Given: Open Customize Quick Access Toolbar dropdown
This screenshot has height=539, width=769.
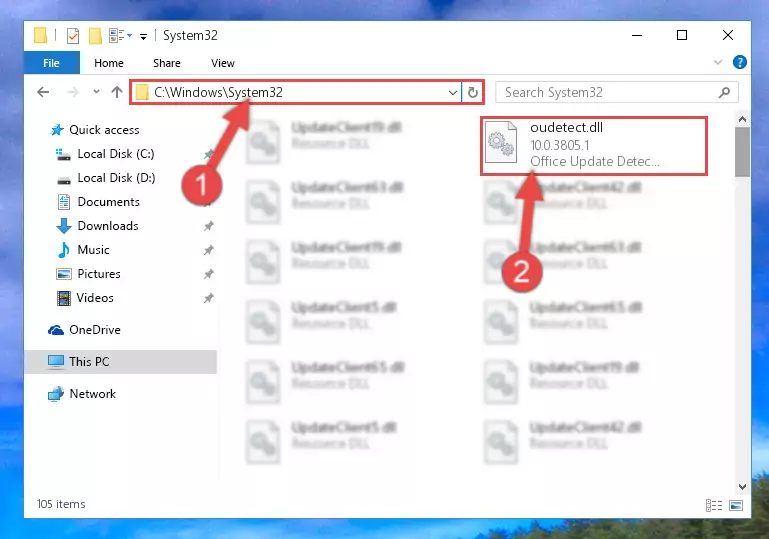Looking at the screenshot, I should click(143, 36).
